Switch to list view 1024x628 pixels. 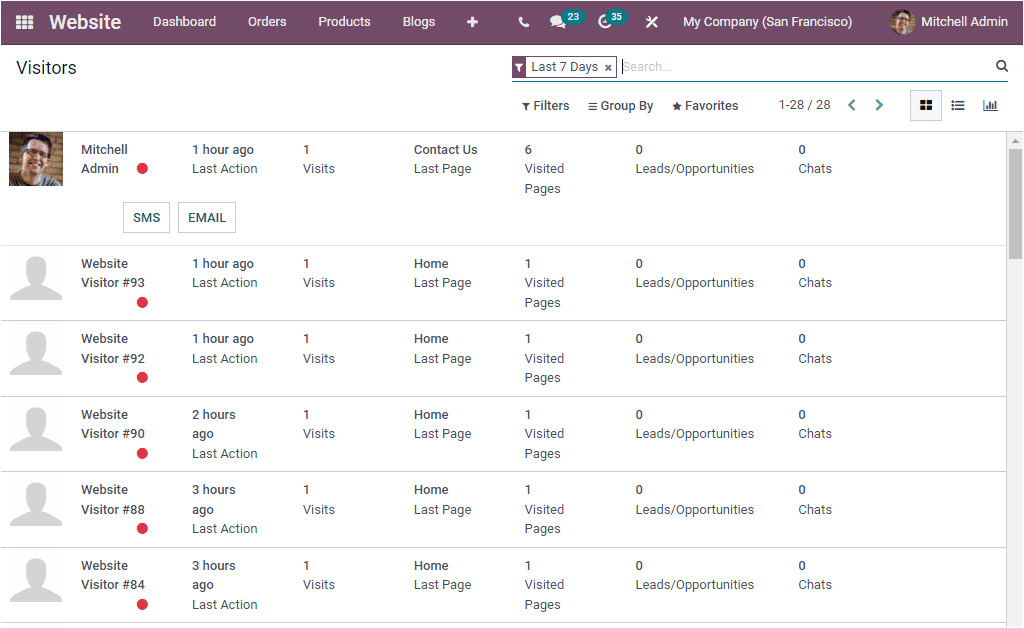click(957, 105)
